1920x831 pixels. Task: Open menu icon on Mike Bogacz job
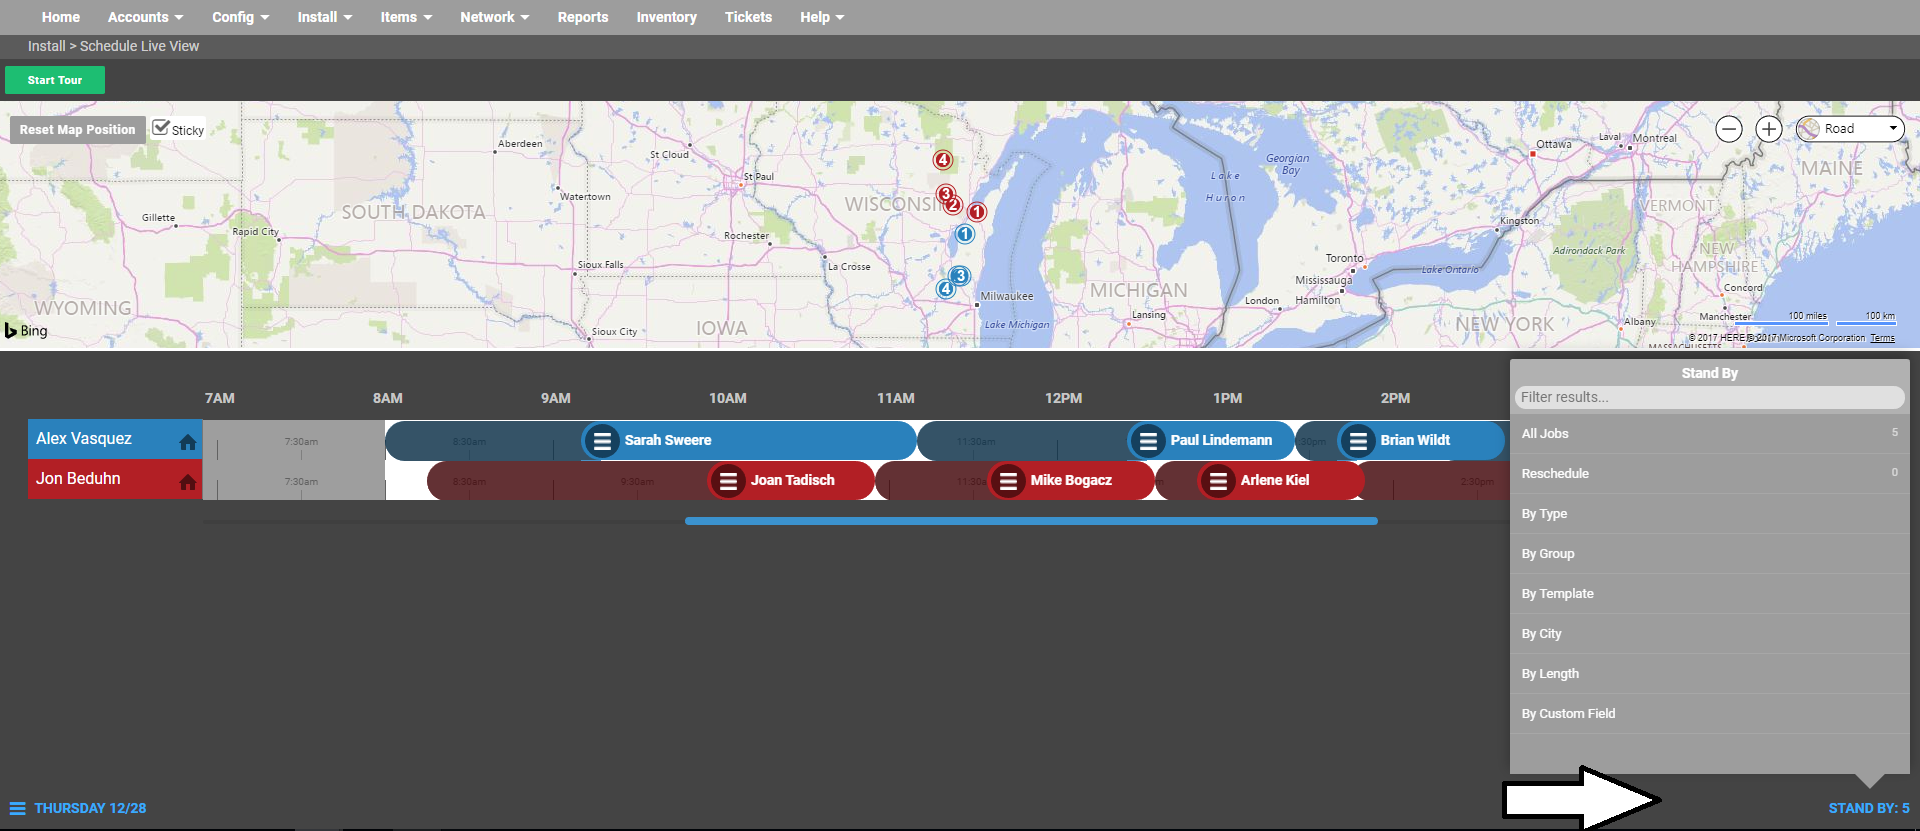[x=1008, y=480]
